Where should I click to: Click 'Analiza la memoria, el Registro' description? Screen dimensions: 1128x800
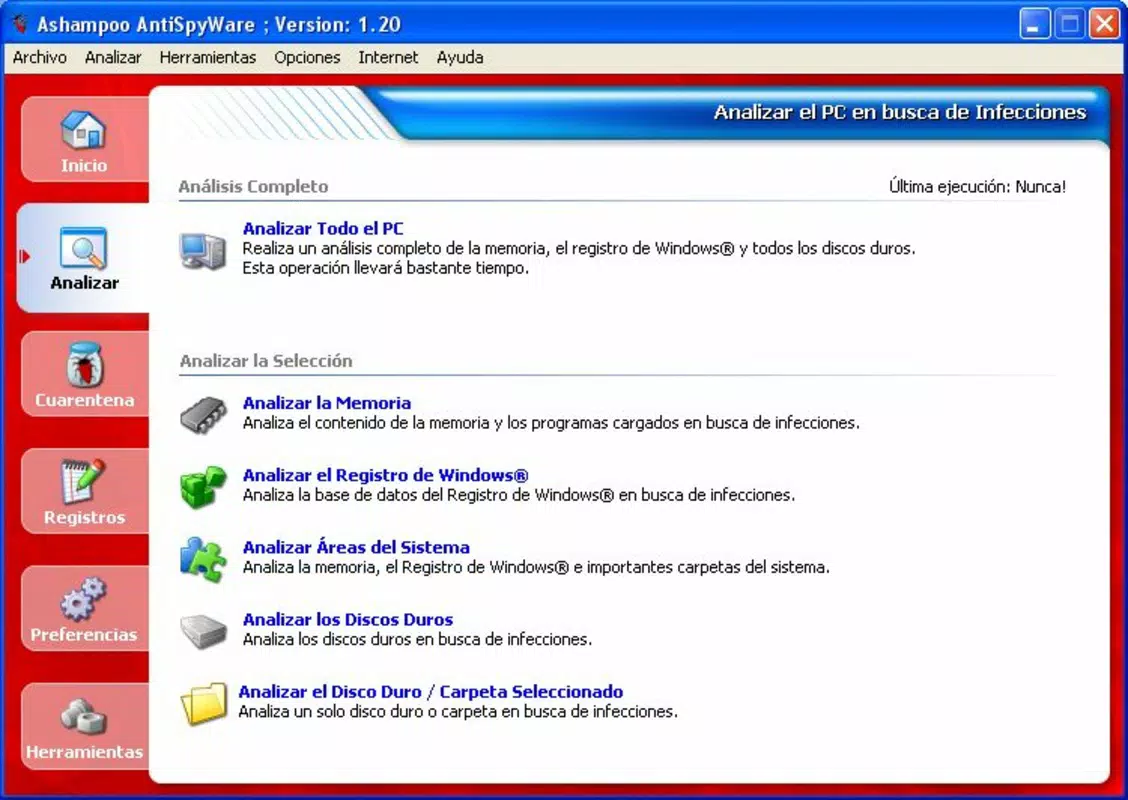point(536,568)
